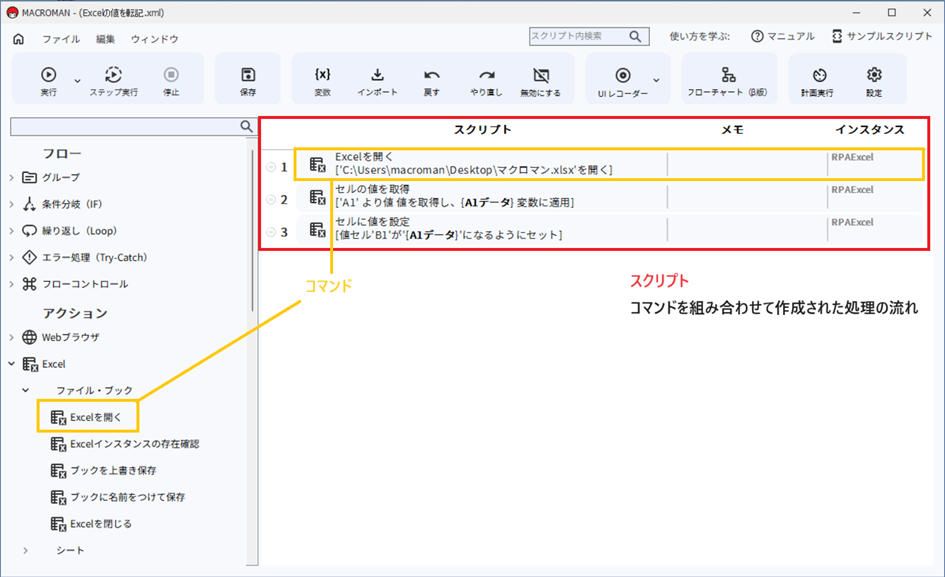The width and height of the screenshot is (945, 577).
Task: Open the ファイル menu
Action: tap(61, 39)
